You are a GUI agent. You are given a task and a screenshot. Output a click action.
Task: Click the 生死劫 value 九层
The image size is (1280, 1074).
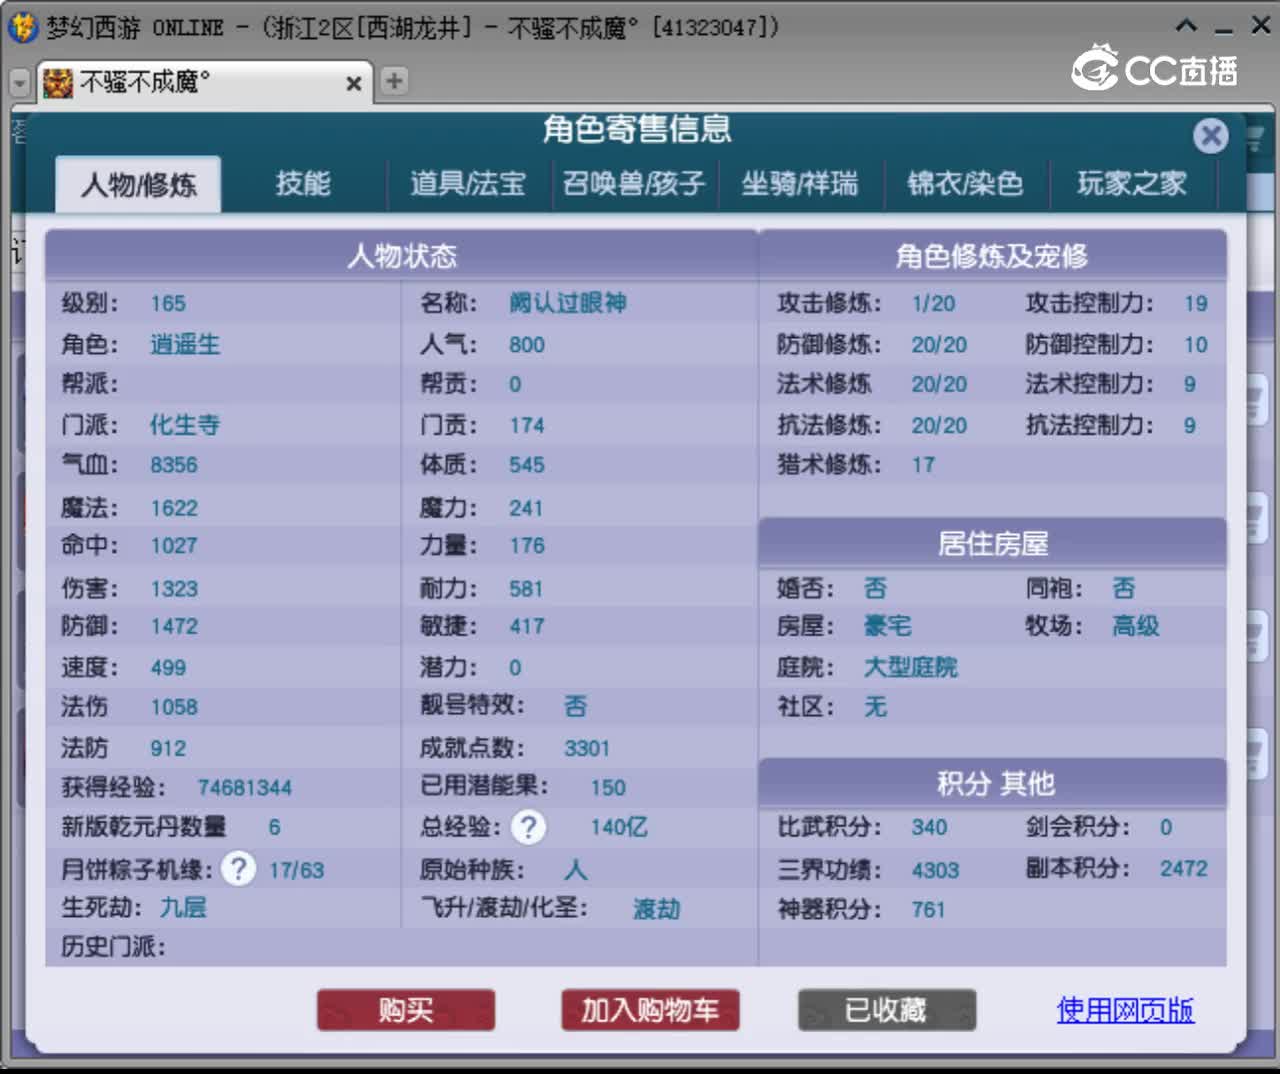184,908
